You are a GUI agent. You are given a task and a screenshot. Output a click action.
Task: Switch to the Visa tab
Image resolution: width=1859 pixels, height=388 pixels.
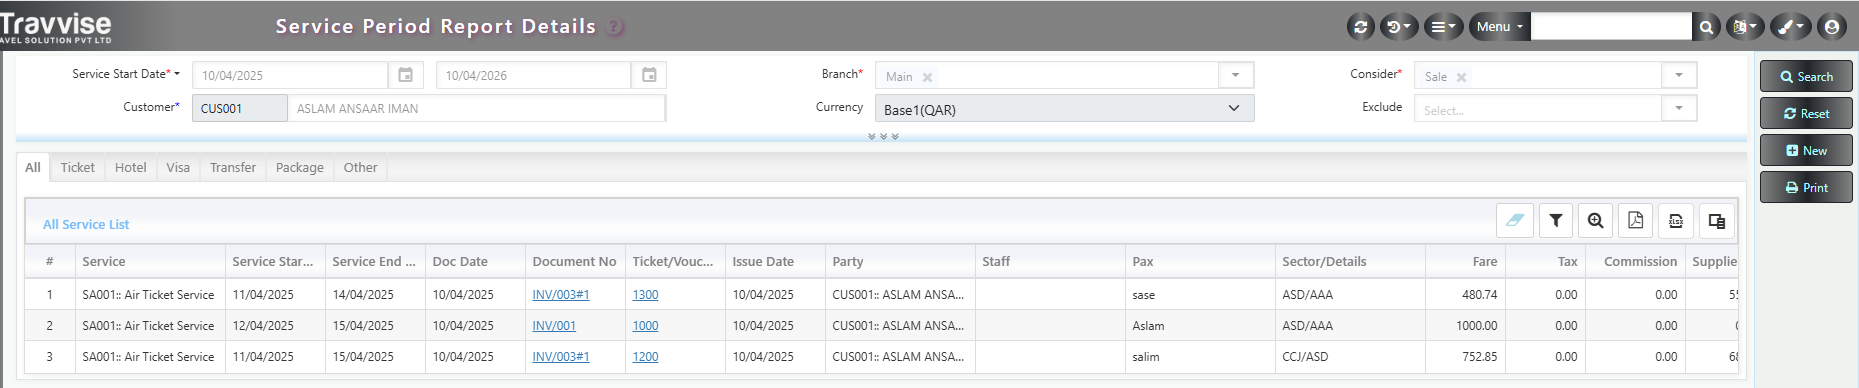coord(178,167)
